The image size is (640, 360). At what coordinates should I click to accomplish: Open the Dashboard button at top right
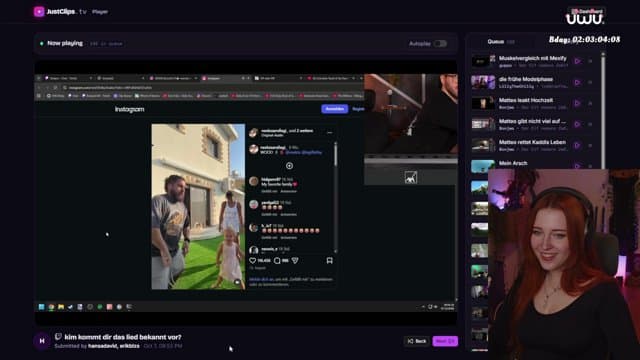point(587,11)
